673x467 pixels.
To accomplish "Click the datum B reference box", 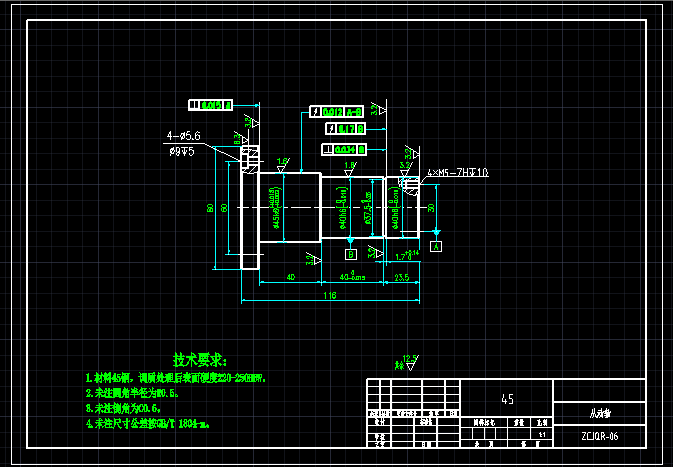I will click(351, 255).
